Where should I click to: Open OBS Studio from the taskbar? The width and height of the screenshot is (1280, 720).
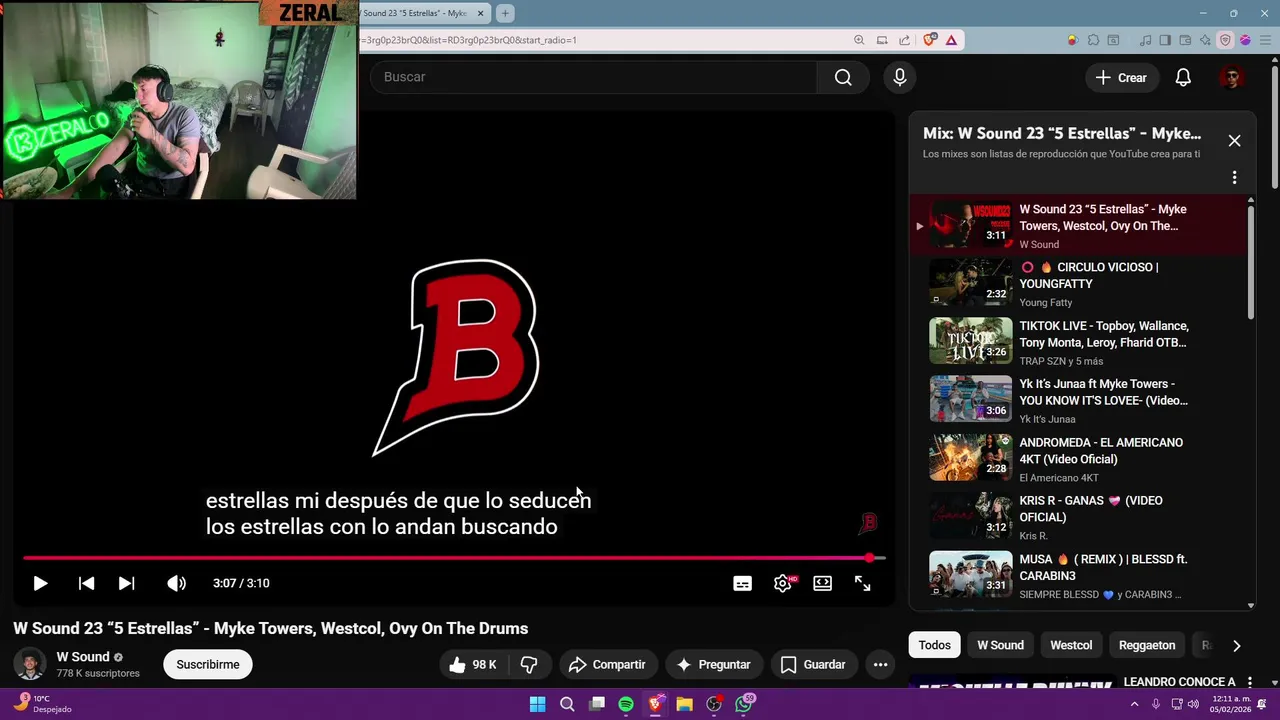point(714,704)
